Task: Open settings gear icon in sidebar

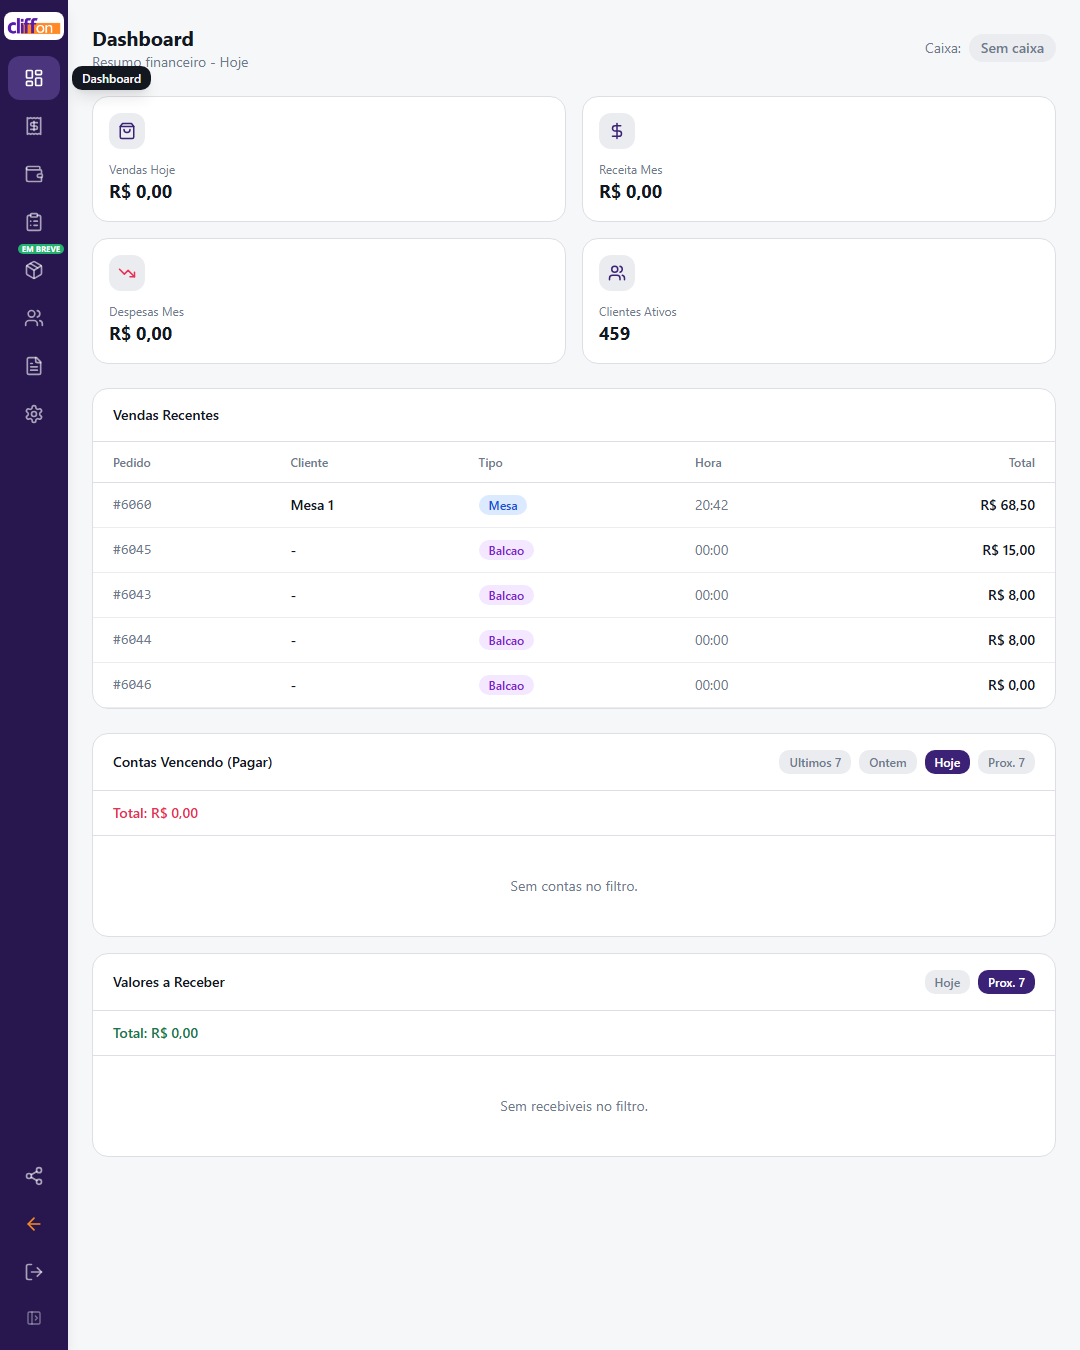Action: point(34,414)
